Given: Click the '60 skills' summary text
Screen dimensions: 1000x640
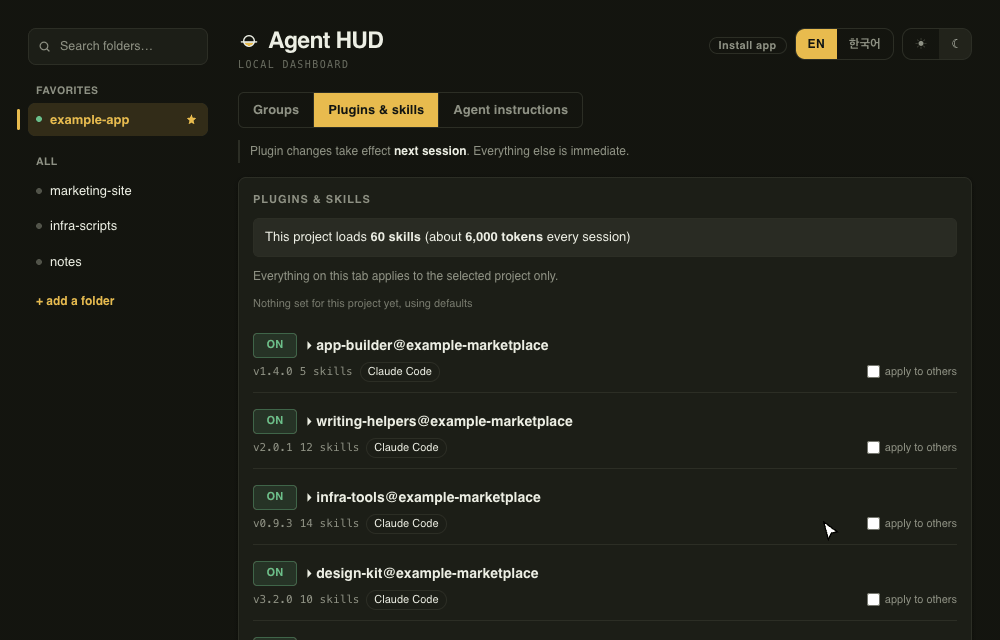Looking at the screenshot, I should 395,237.
